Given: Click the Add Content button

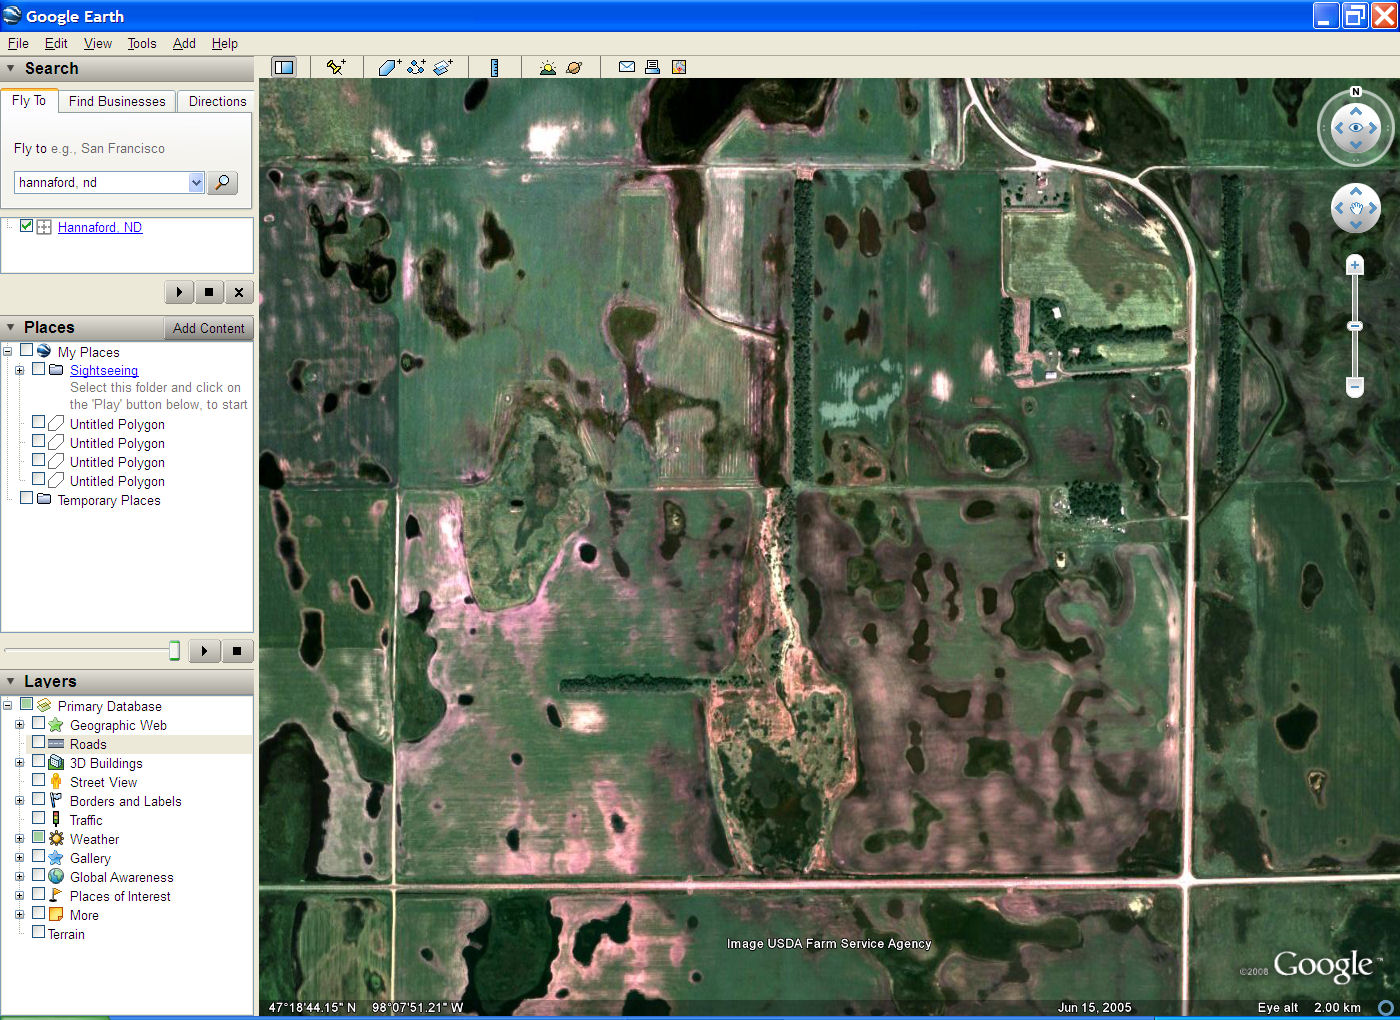Looking at the screenshot, I should coord(208,328).
